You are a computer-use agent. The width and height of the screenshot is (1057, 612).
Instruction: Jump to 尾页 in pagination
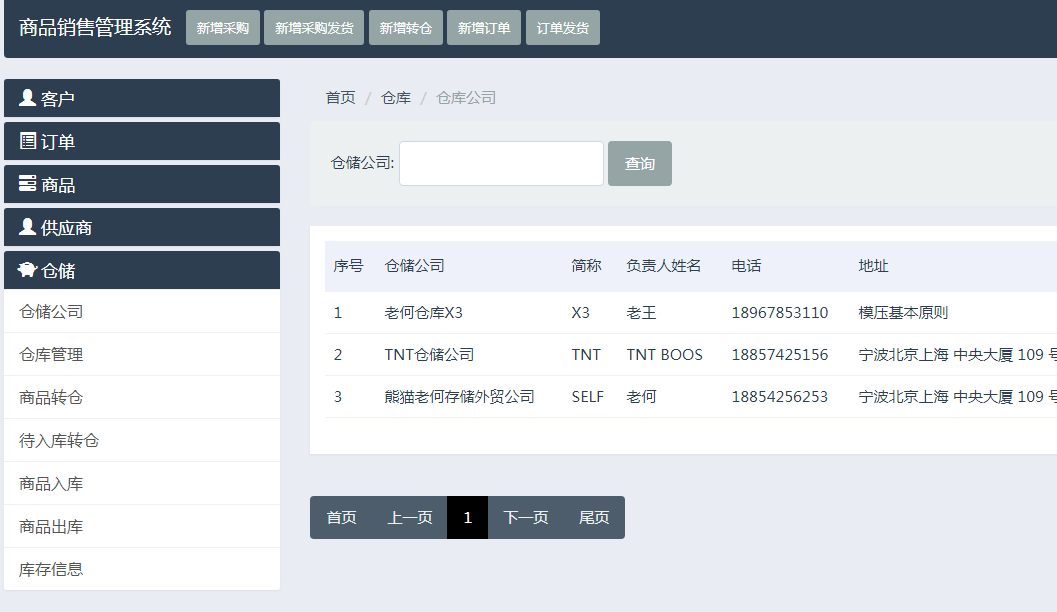594,518
